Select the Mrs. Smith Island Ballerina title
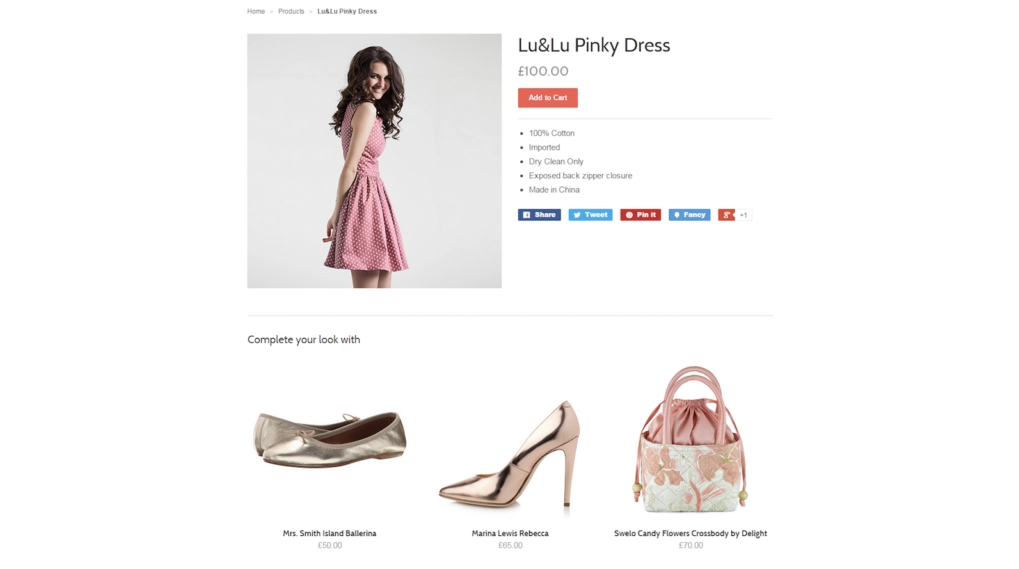1019x569 pixels. click(329, 533)
